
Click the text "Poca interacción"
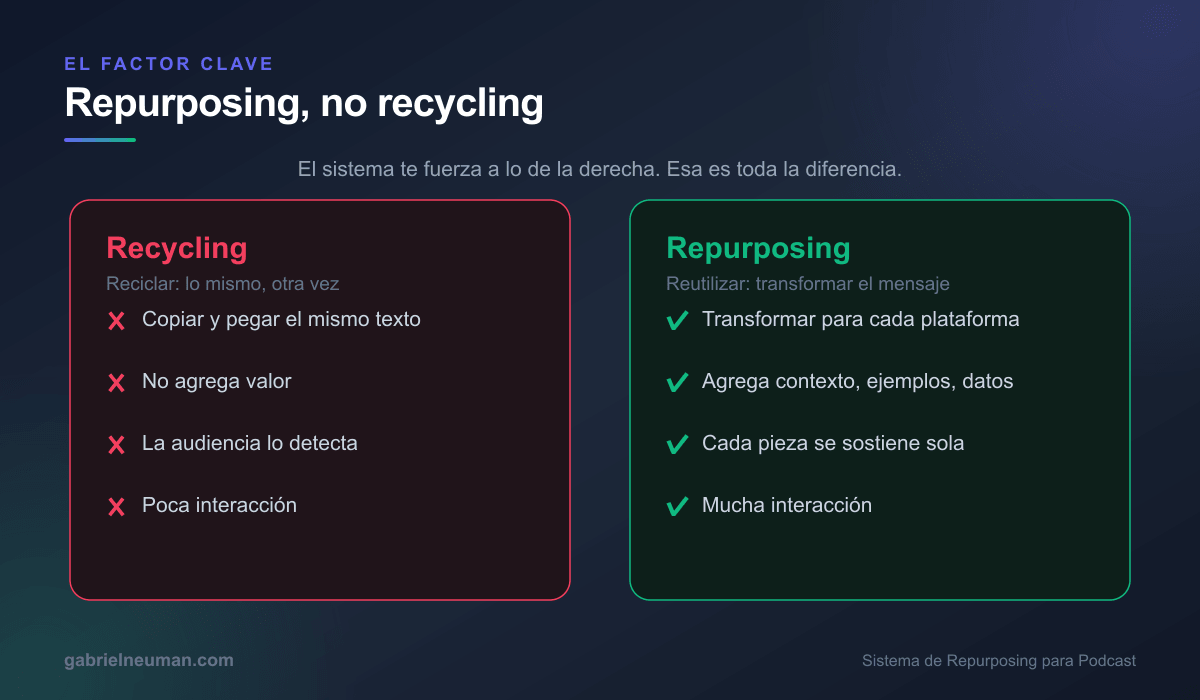(219, 505)
